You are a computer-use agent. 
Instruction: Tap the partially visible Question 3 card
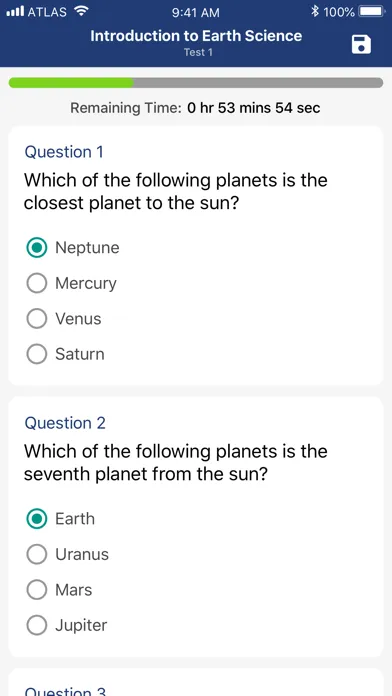[196, 682]
